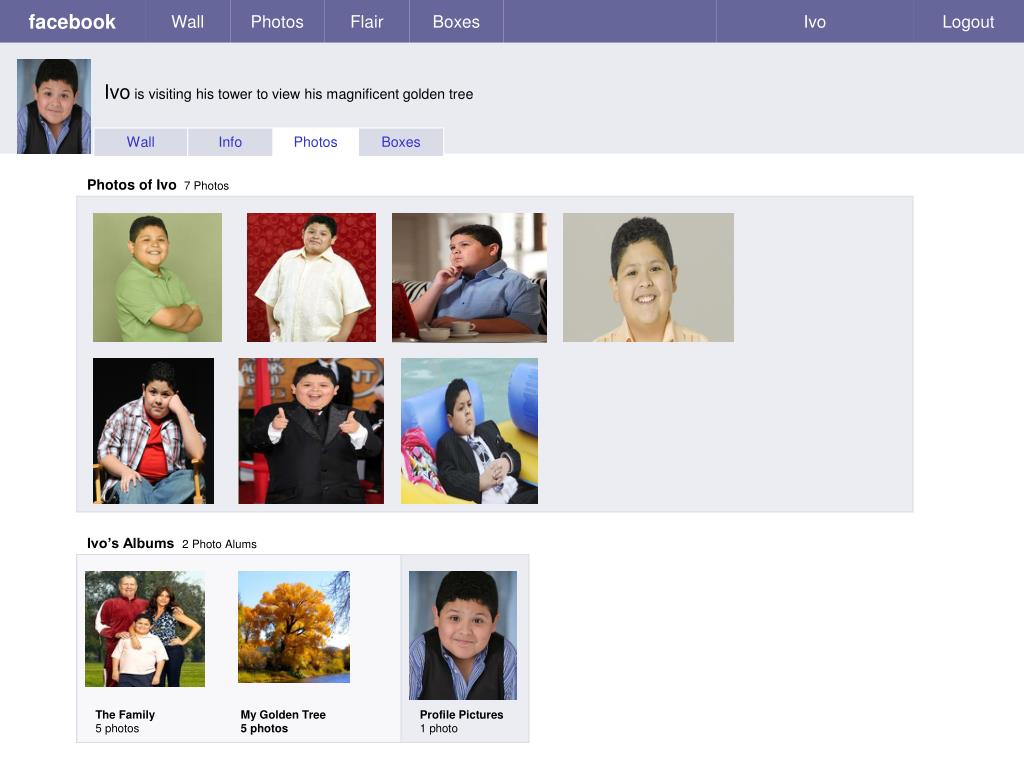Switch to the Info profile tab
Screen dimensions: 1024x768
click(230, 142)
